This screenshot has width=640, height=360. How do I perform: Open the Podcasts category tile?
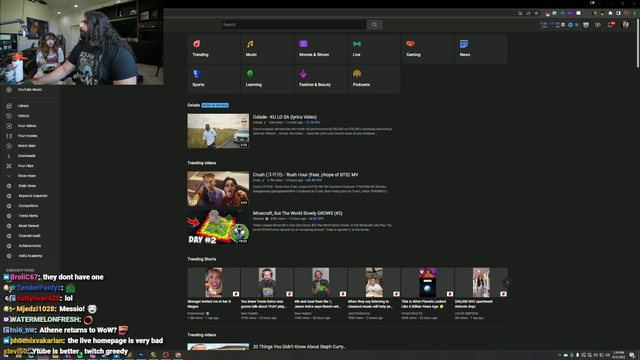pos(374,79)
